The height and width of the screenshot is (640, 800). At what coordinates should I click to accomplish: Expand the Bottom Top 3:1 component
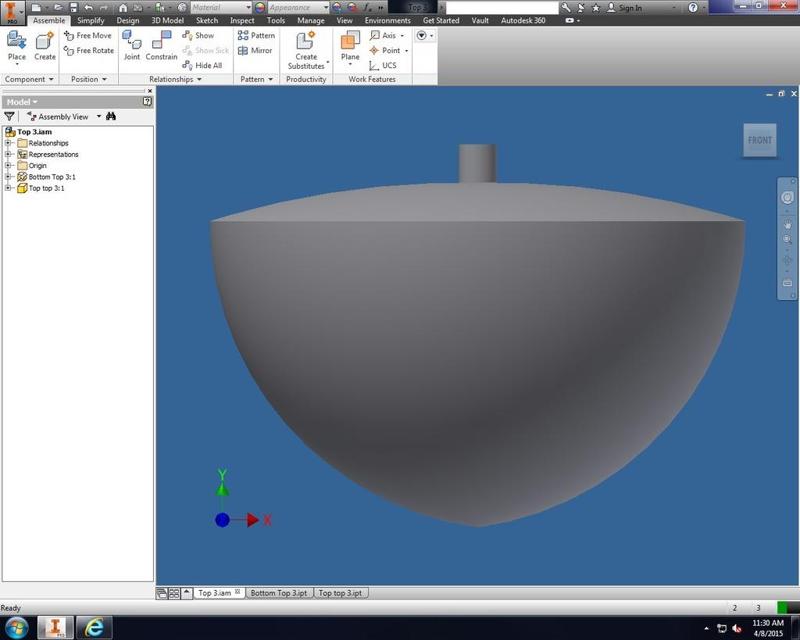click(8, 177)
